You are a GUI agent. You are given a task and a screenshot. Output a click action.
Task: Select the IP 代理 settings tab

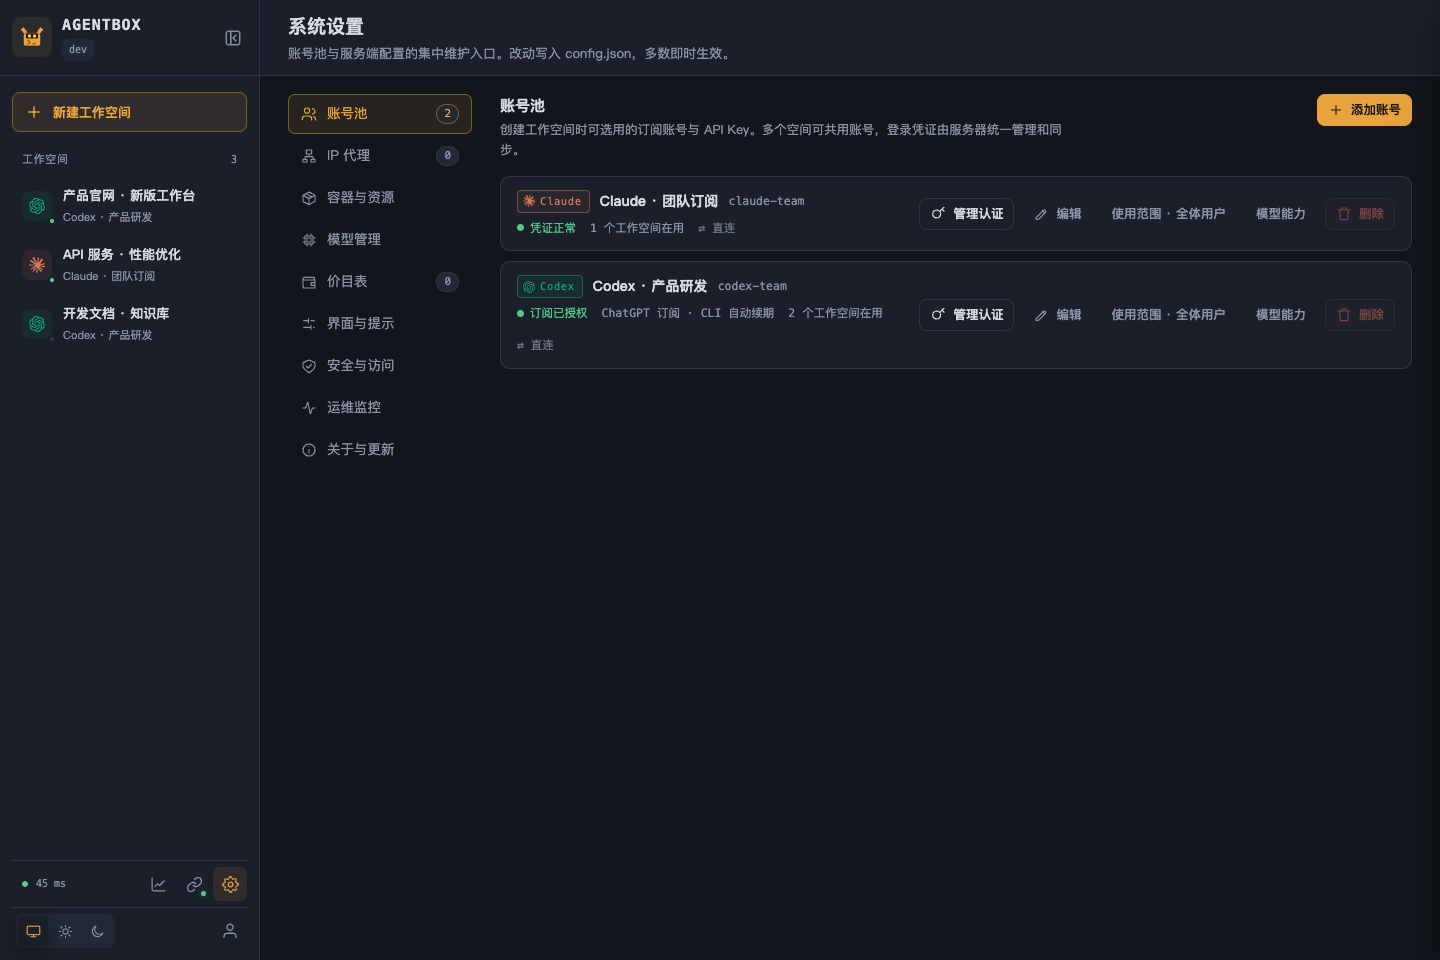pyautogui.click(x=380, y=156)
